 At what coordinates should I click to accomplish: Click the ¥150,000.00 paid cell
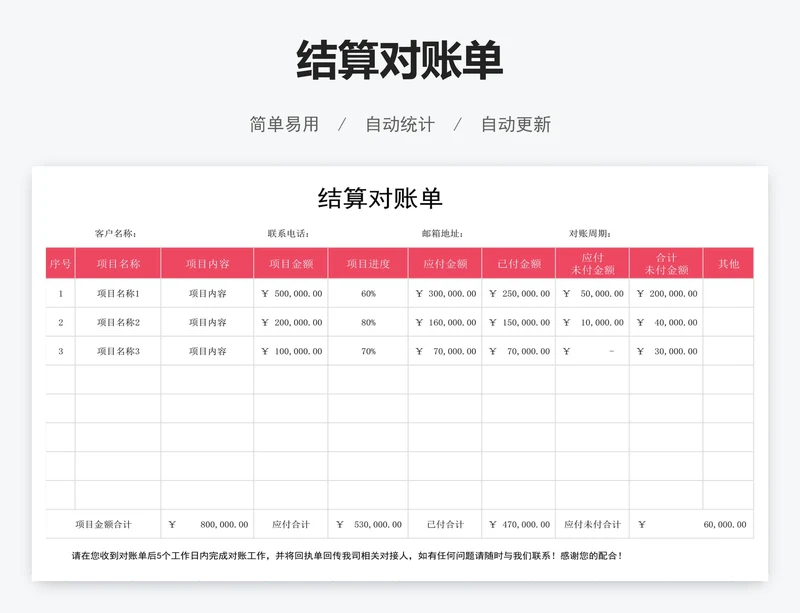[518, 322]
